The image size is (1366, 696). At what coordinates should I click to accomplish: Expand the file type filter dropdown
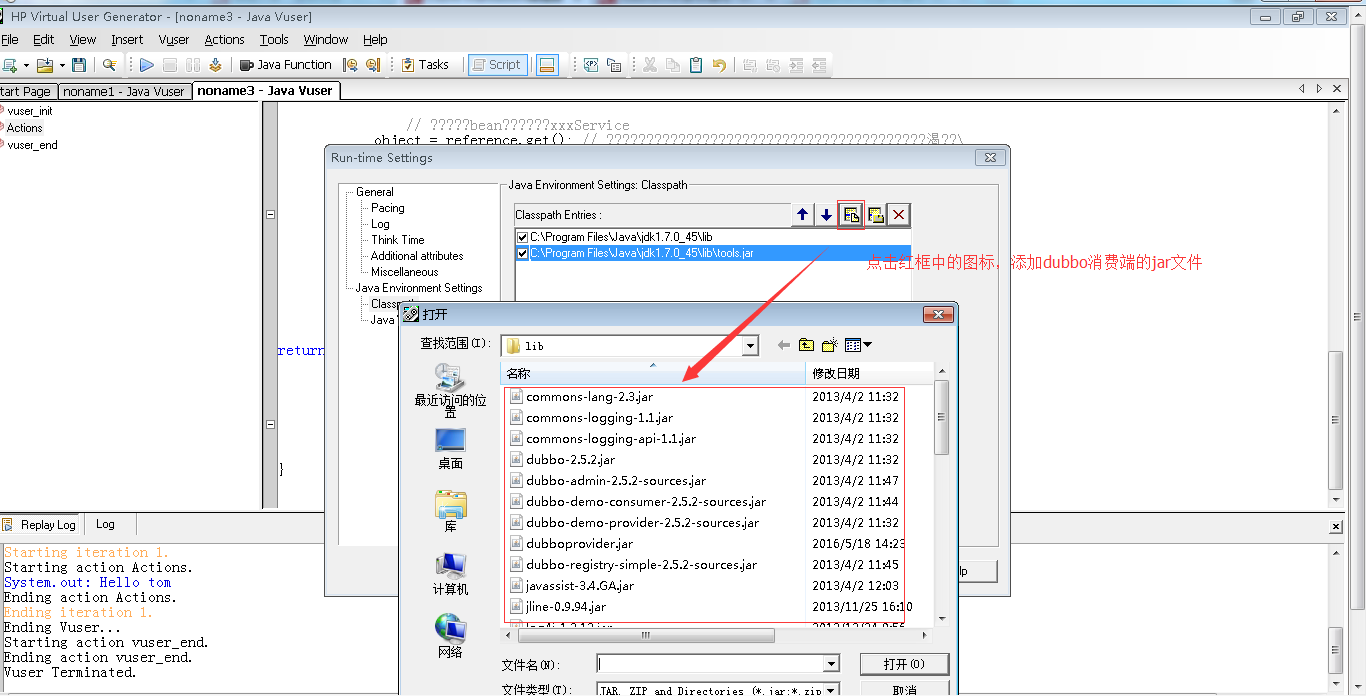pos(831,690)
